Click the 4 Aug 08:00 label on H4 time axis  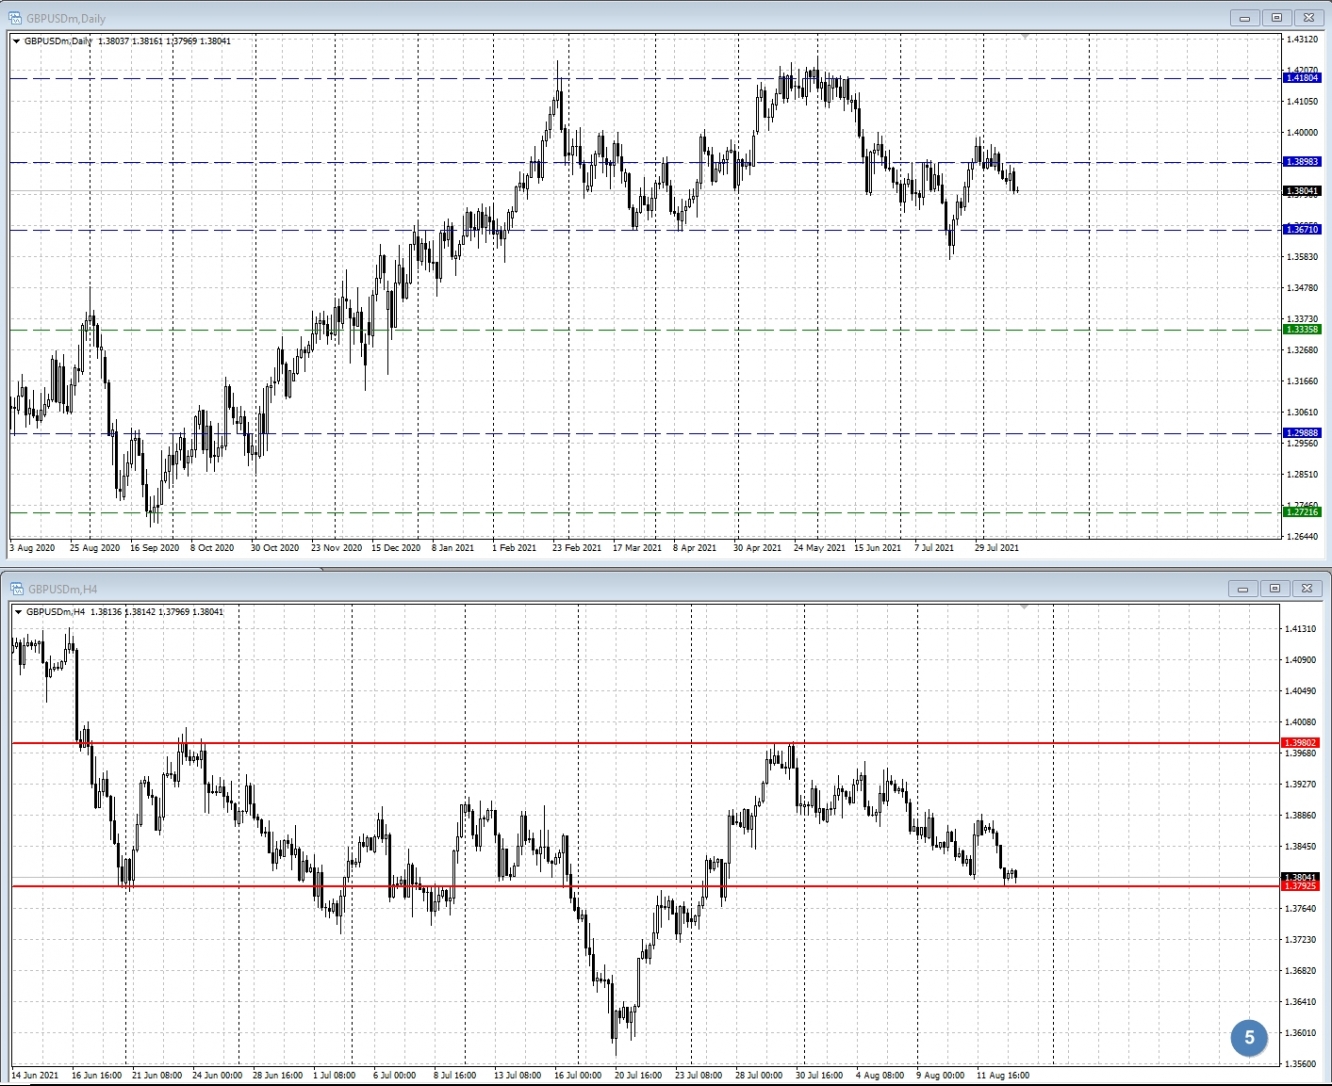click(880, 1076)
